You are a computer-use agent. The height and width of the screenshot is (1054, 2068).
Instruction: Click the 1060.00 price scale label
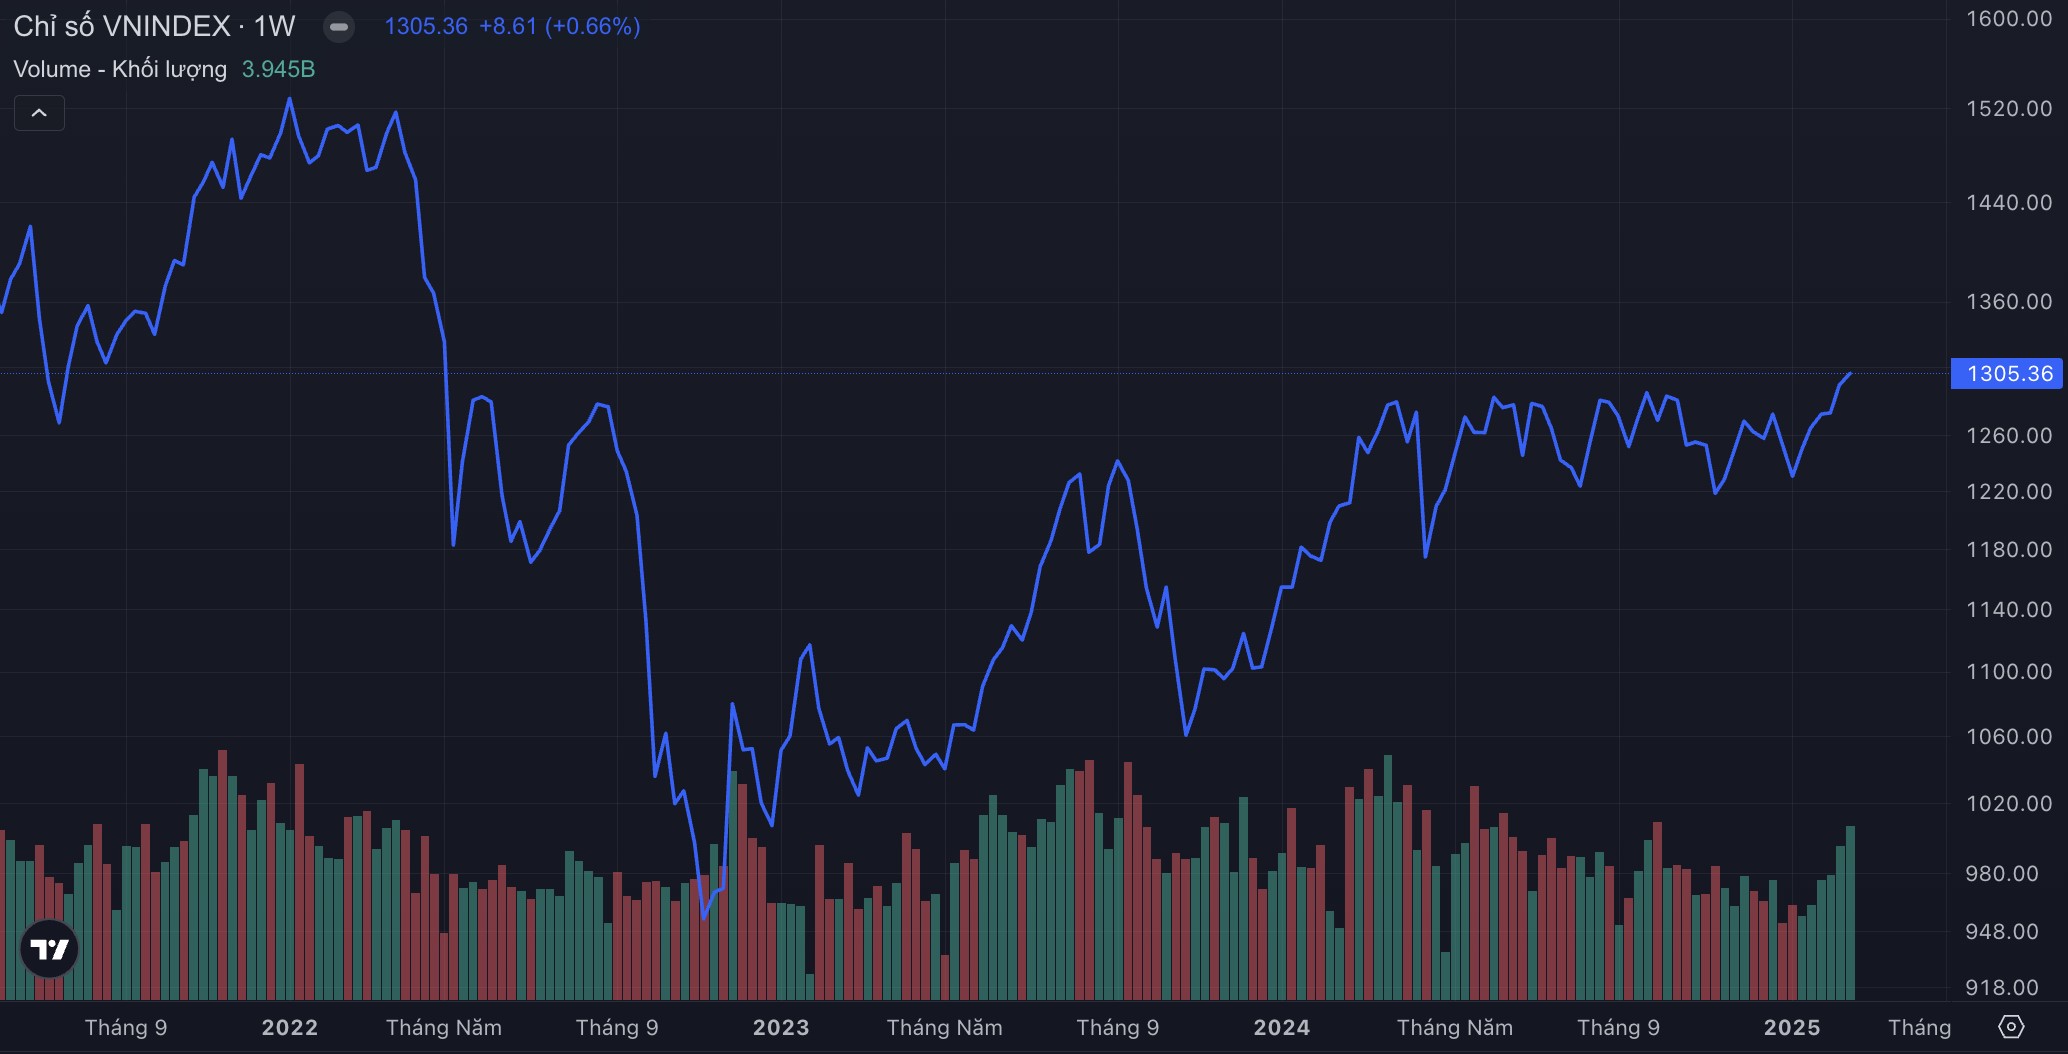pyautogui.click(x=2009, y=737)
